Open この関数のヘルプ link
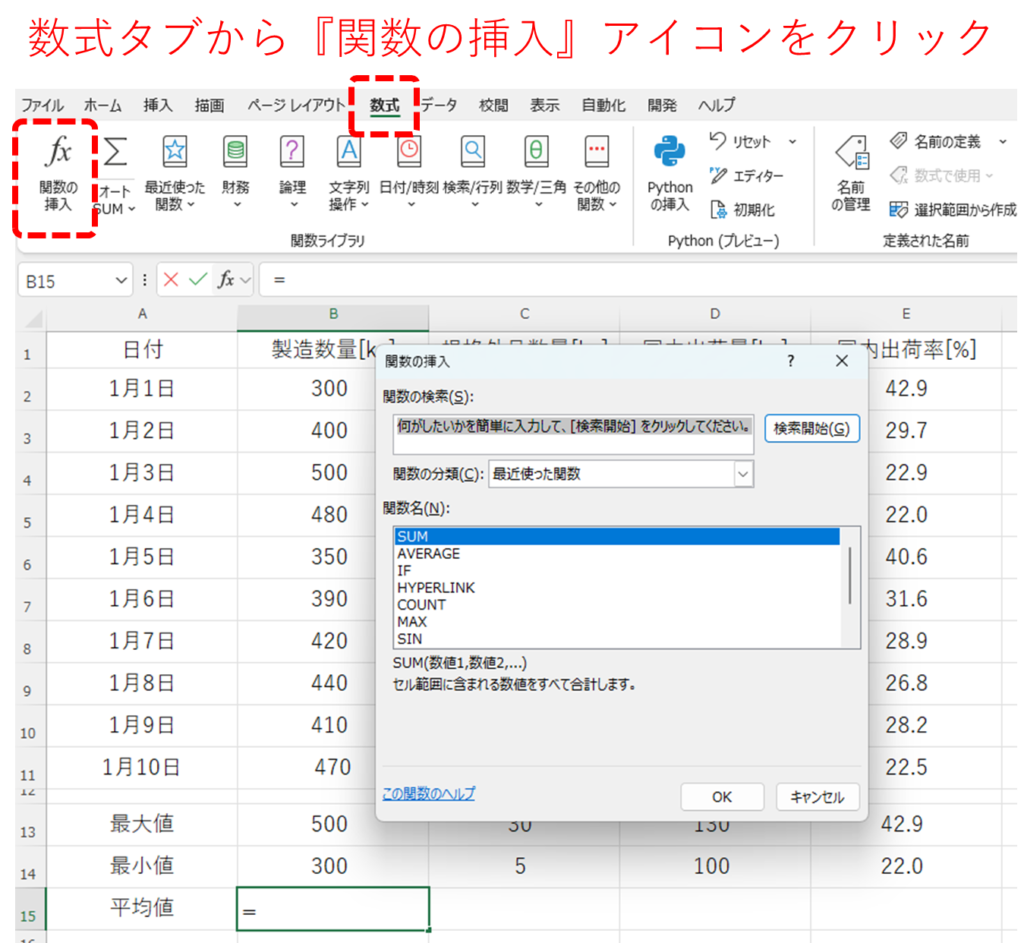 pos(429,794)
